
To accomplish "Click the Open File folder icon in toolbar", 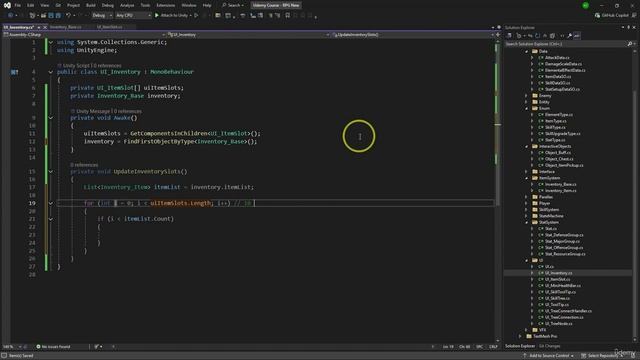I will click(43, 16).
